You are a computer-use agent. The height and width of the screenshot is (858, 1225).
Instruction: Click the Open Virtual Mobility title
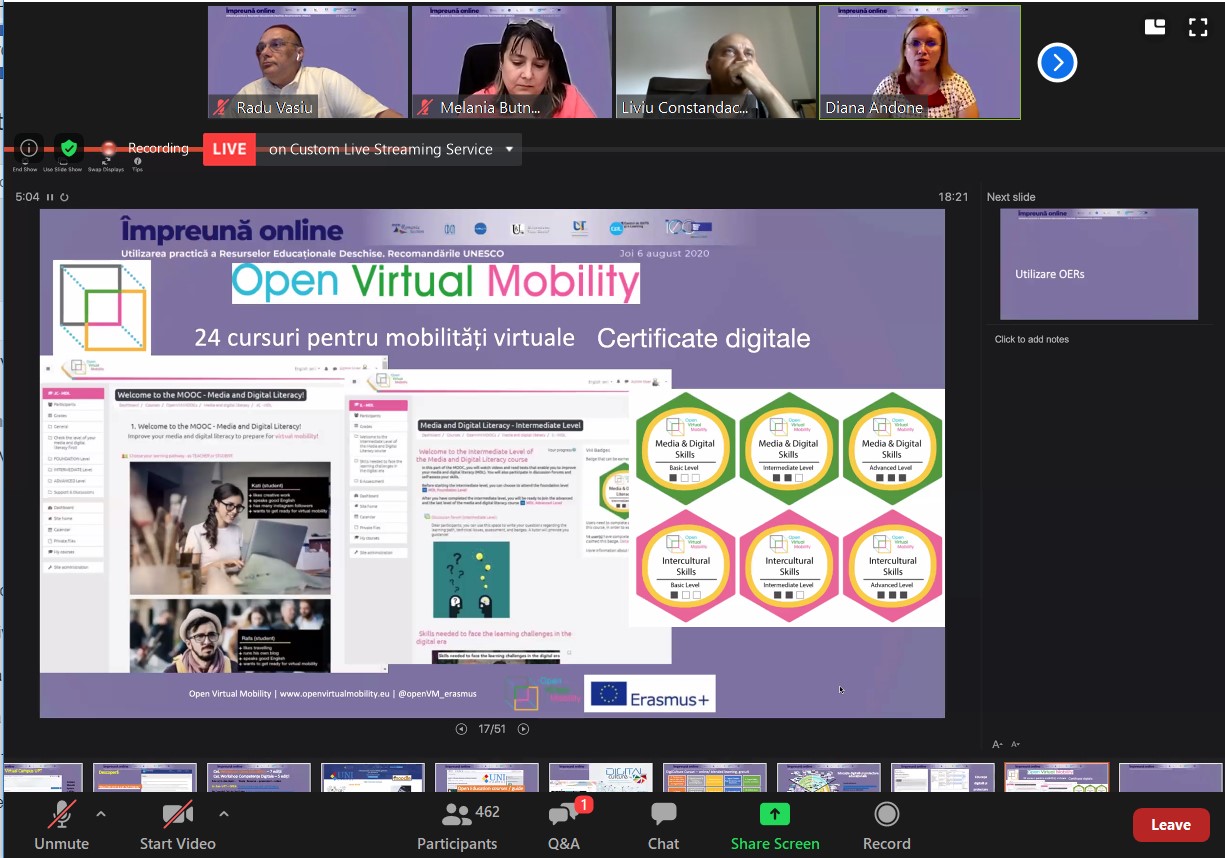coord(436,283)
